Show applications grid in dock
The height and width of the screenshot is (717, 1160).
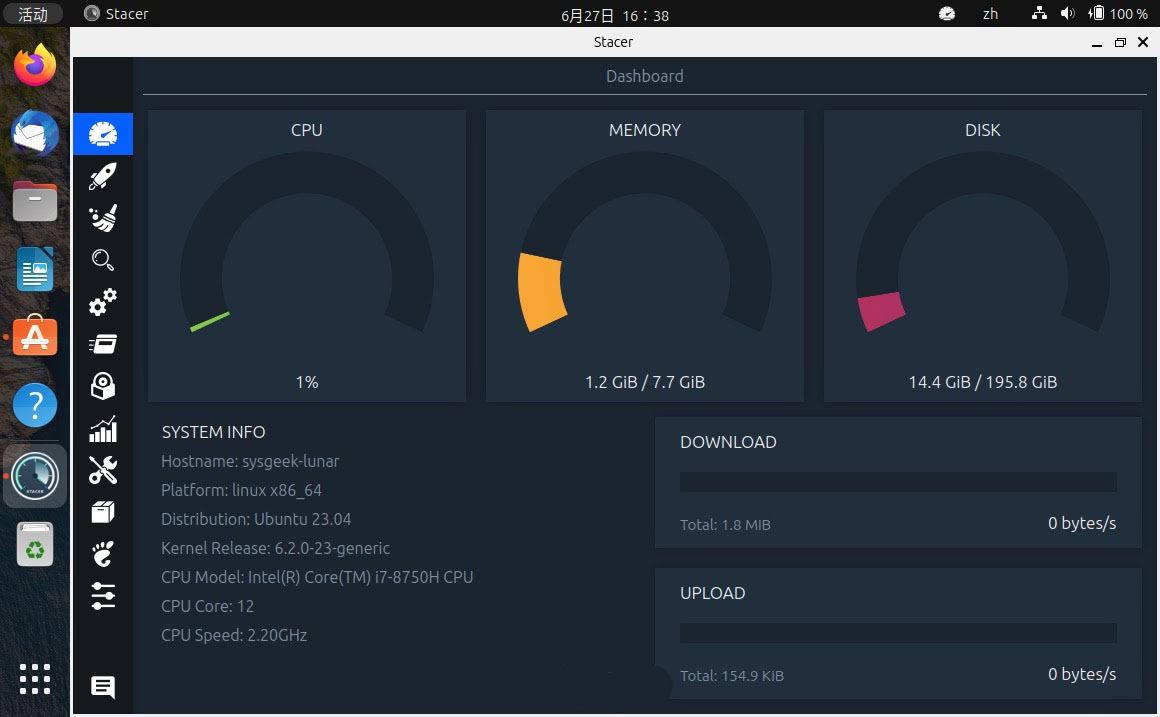coord(35,678)
